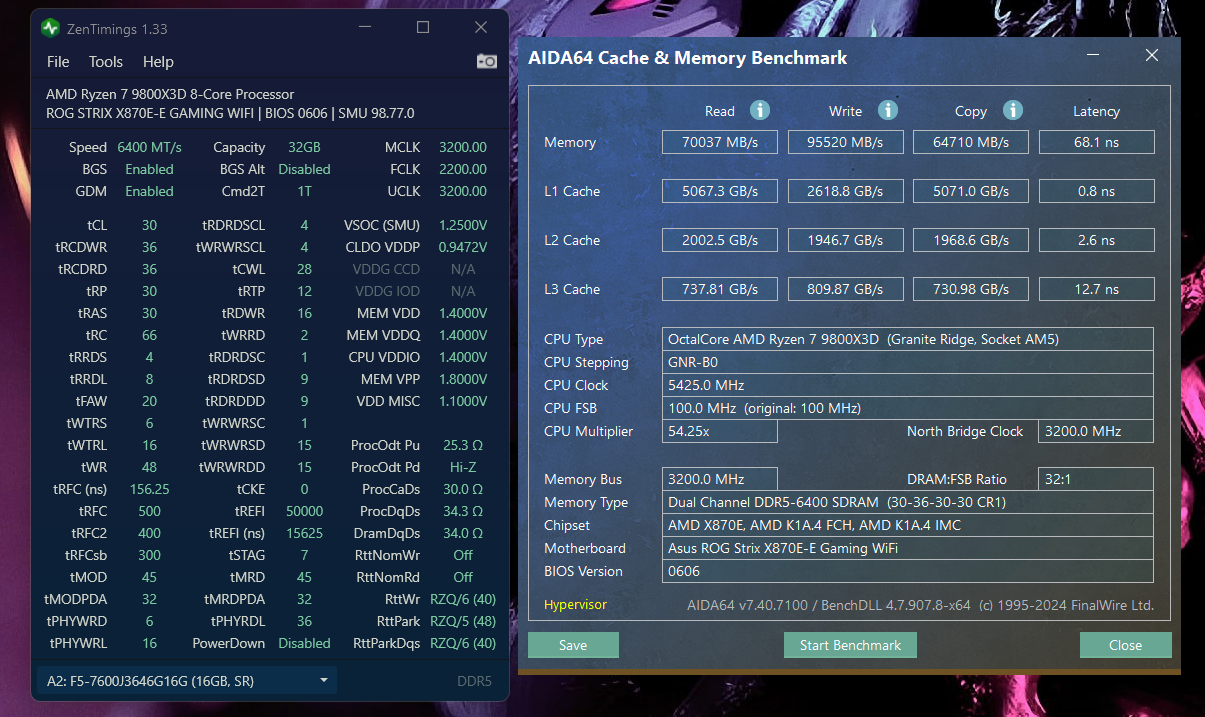Click tREFI value 50000
The image size is (1205, 717).
click(304, 511)
